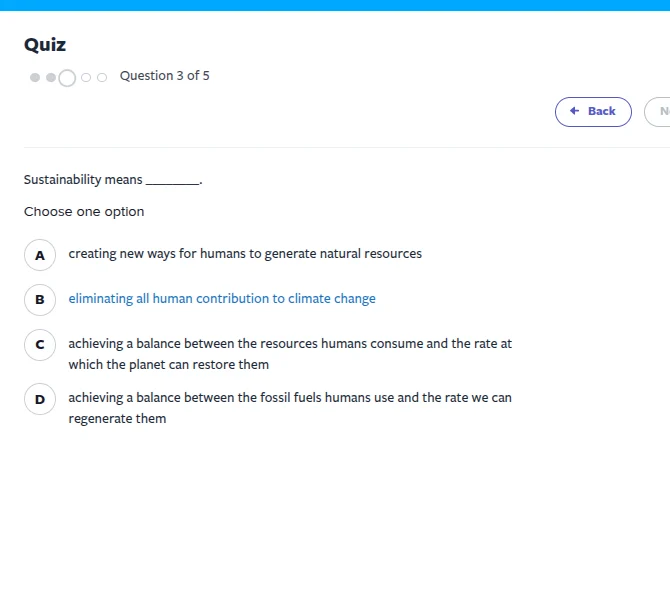Click "creating new ways for humans" answer text

pyautogui.click(x=245, y=254)
